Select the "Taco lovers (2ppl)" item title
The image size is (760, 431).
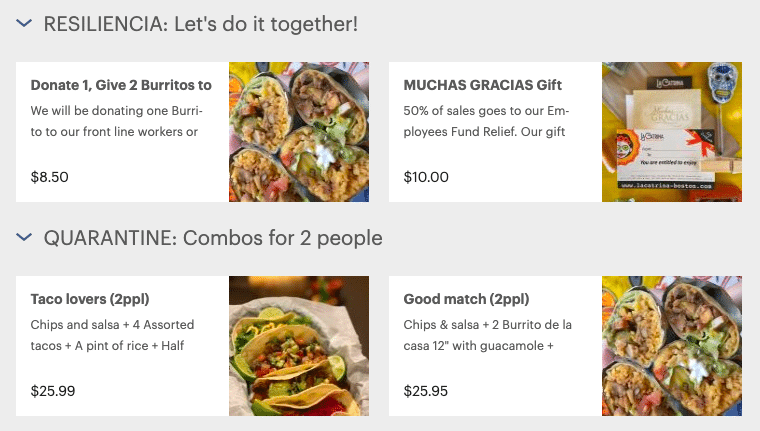click(x=90, y=299)
